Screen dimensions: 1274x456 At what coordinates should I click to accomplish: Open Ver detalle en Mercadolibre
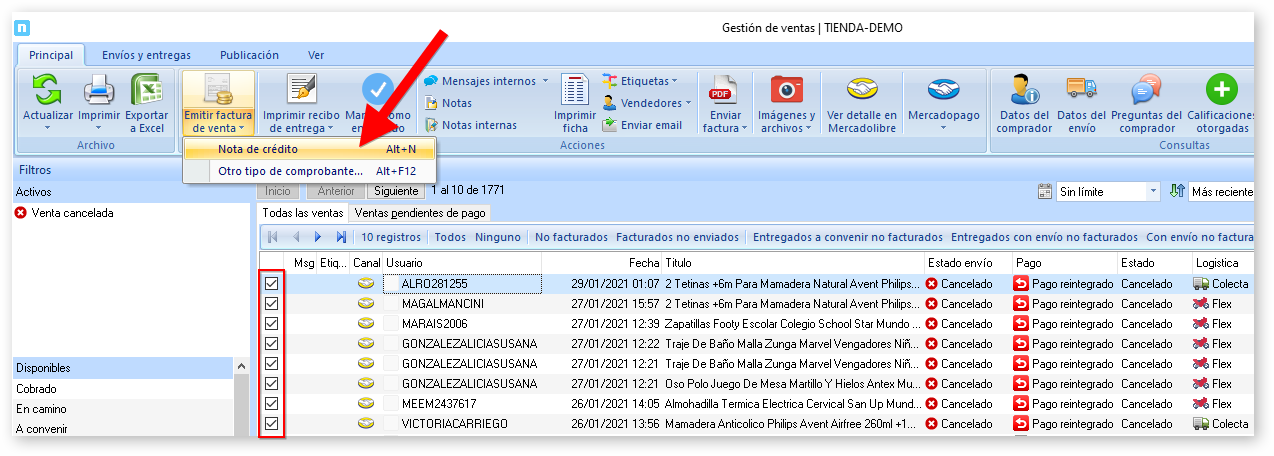pos(861,91)
